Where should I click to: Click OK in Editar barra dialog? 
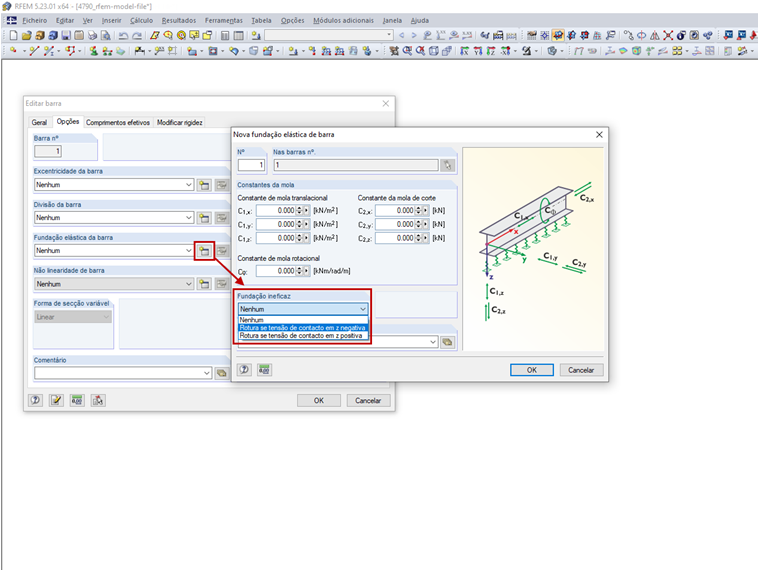[318, 400]
